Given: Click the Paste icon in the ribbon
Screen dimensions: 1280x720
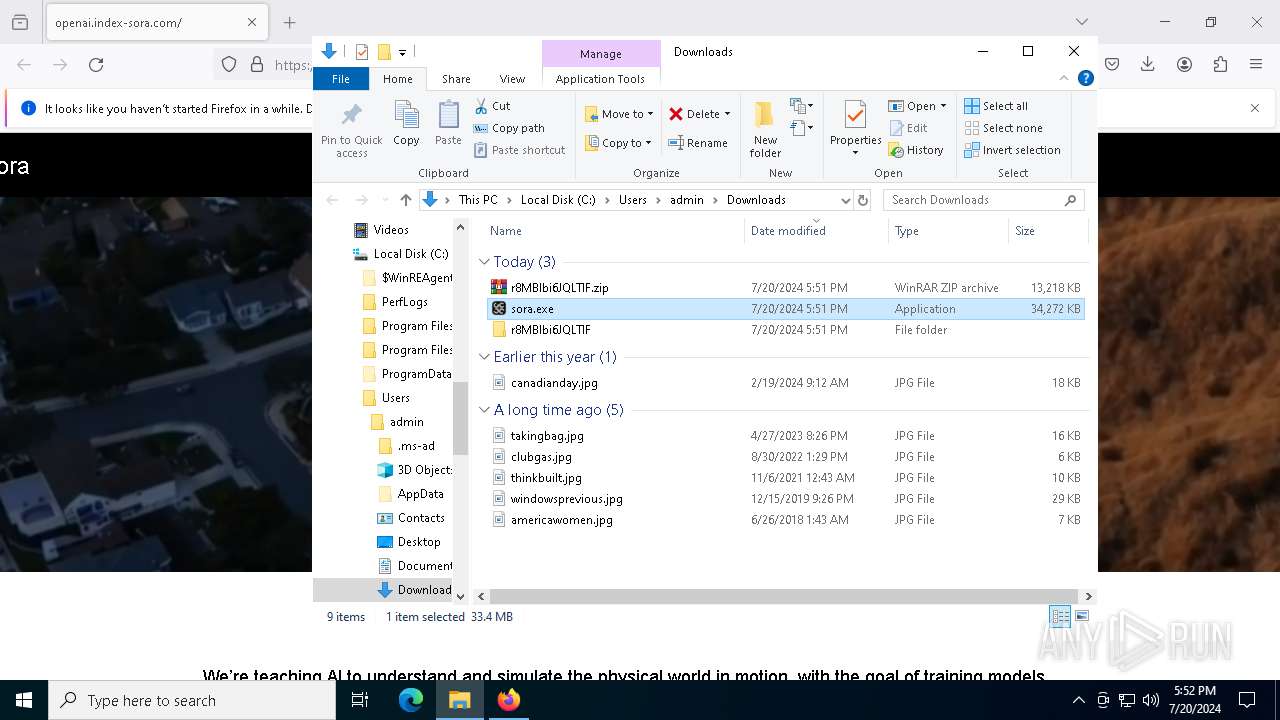Looking at the screenshot, I should (448, 124).
